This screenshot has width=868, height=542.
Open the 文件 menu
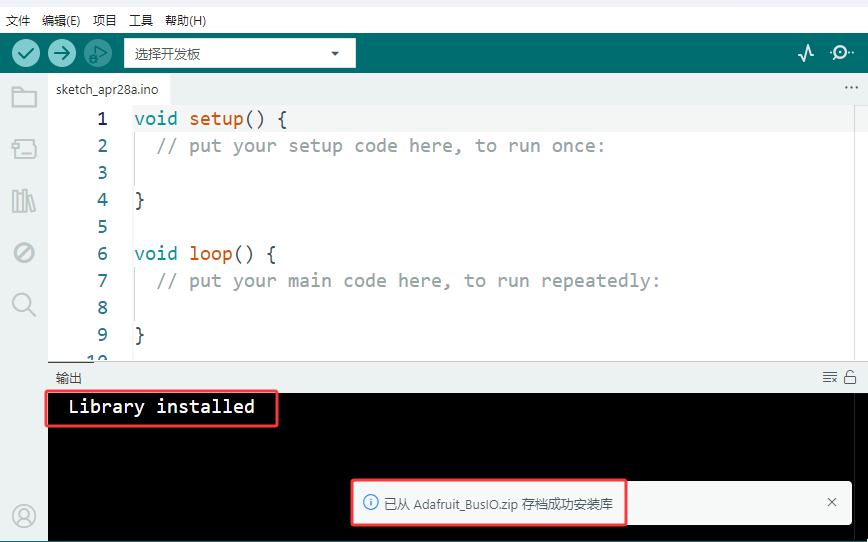coord(18,21)
